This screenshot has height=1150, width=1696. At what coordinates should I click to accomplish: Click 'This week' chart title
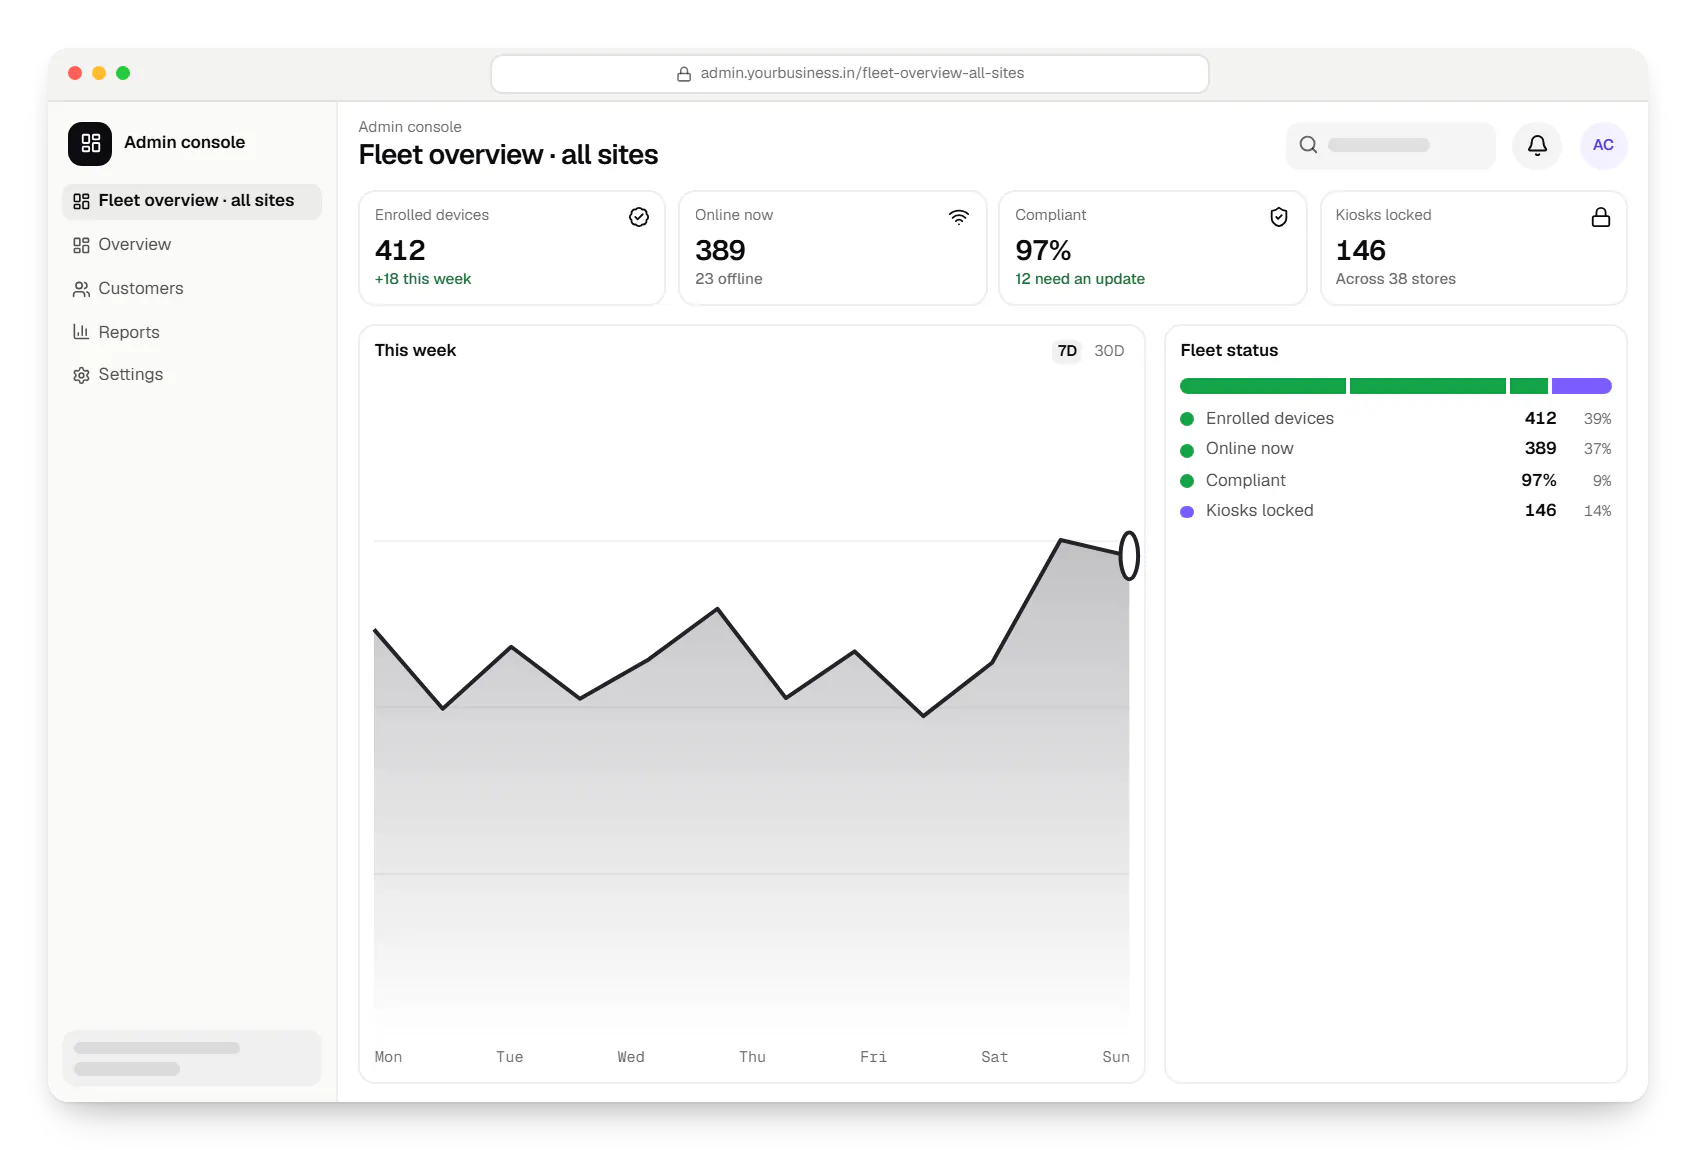415,351
